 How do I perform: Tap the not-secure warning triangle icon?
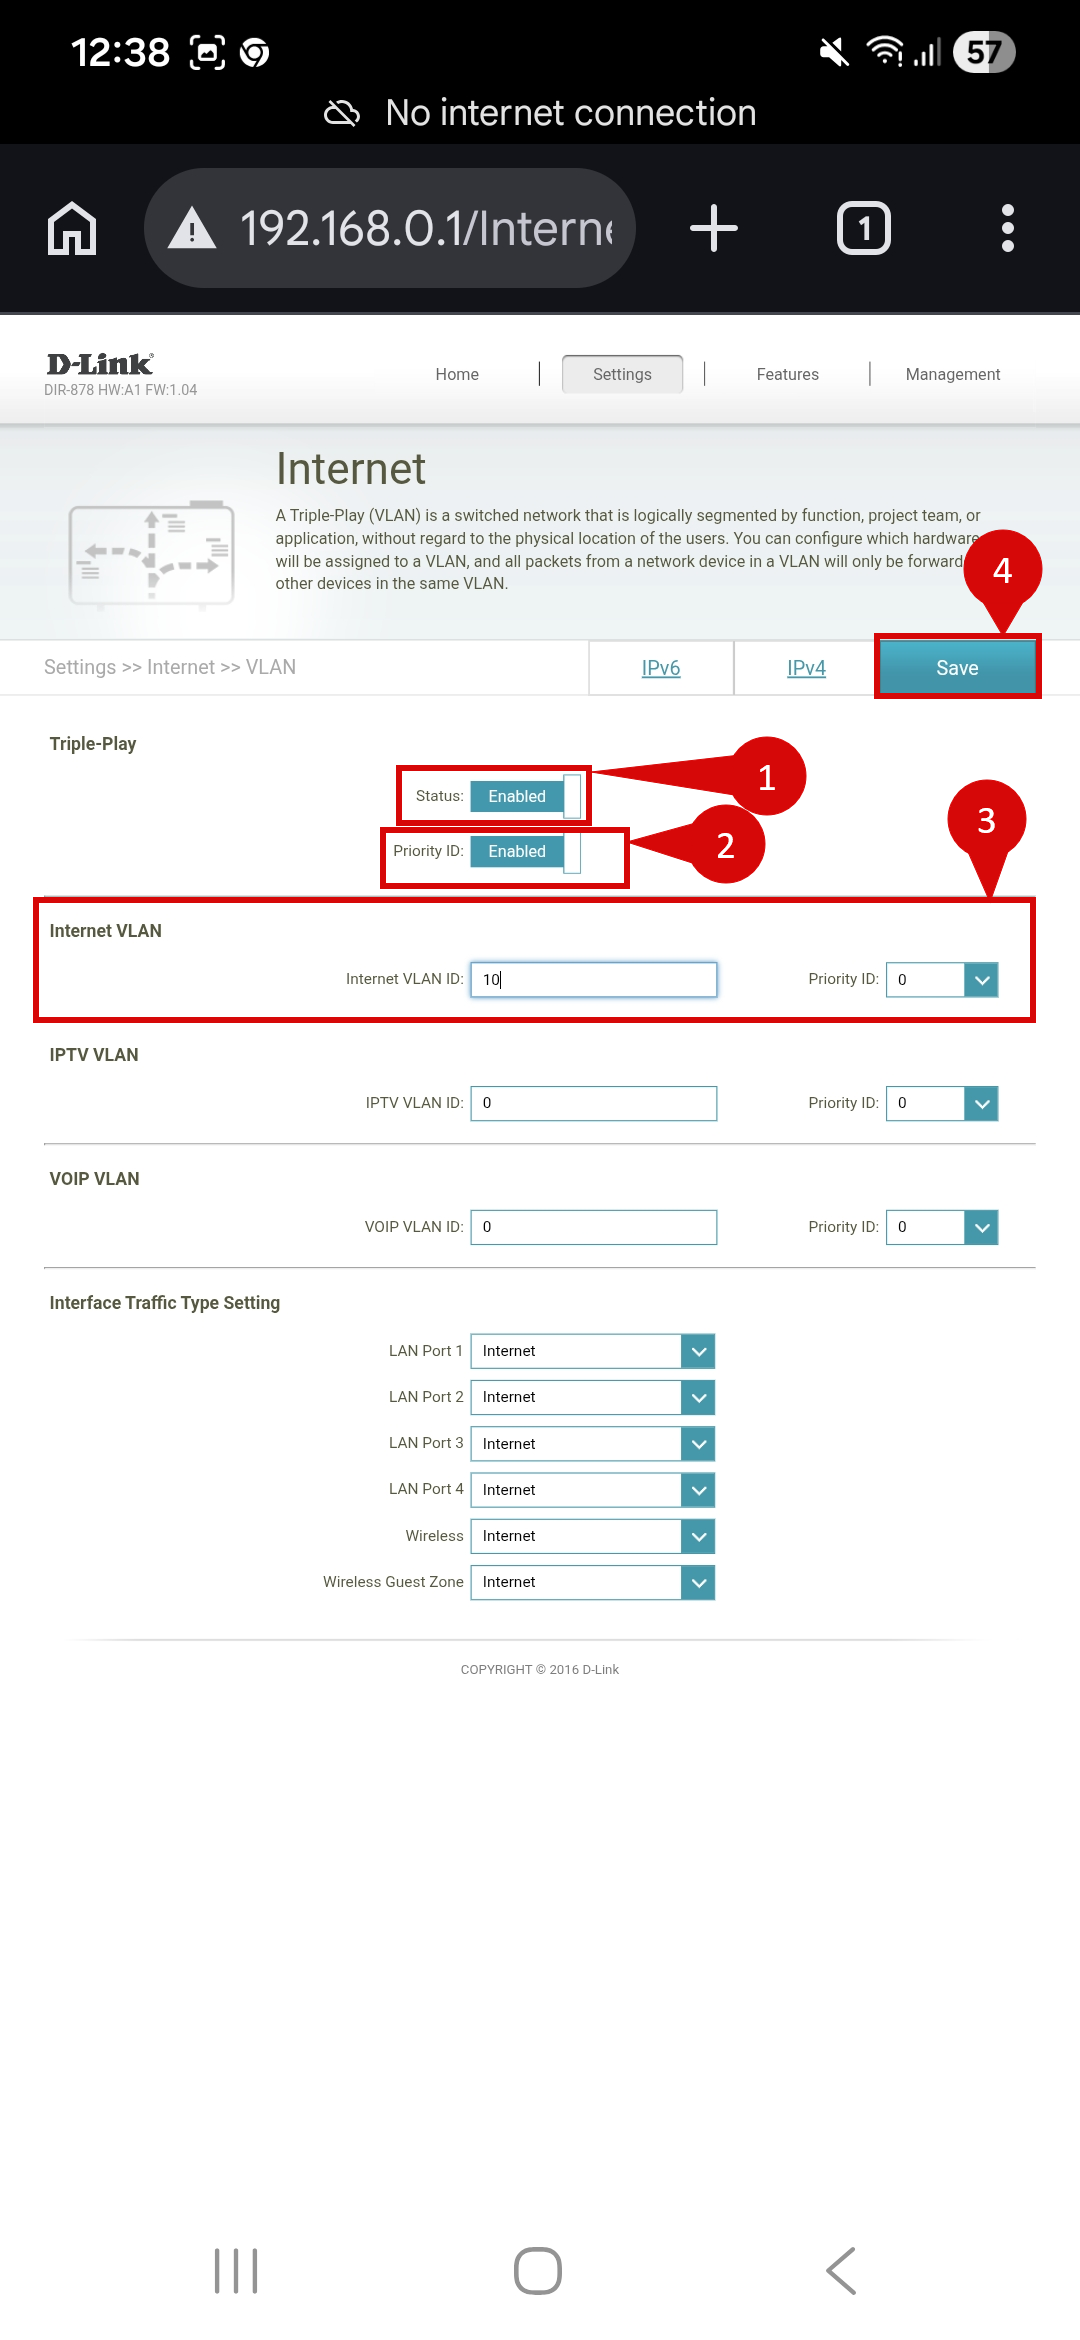(192, 228)
